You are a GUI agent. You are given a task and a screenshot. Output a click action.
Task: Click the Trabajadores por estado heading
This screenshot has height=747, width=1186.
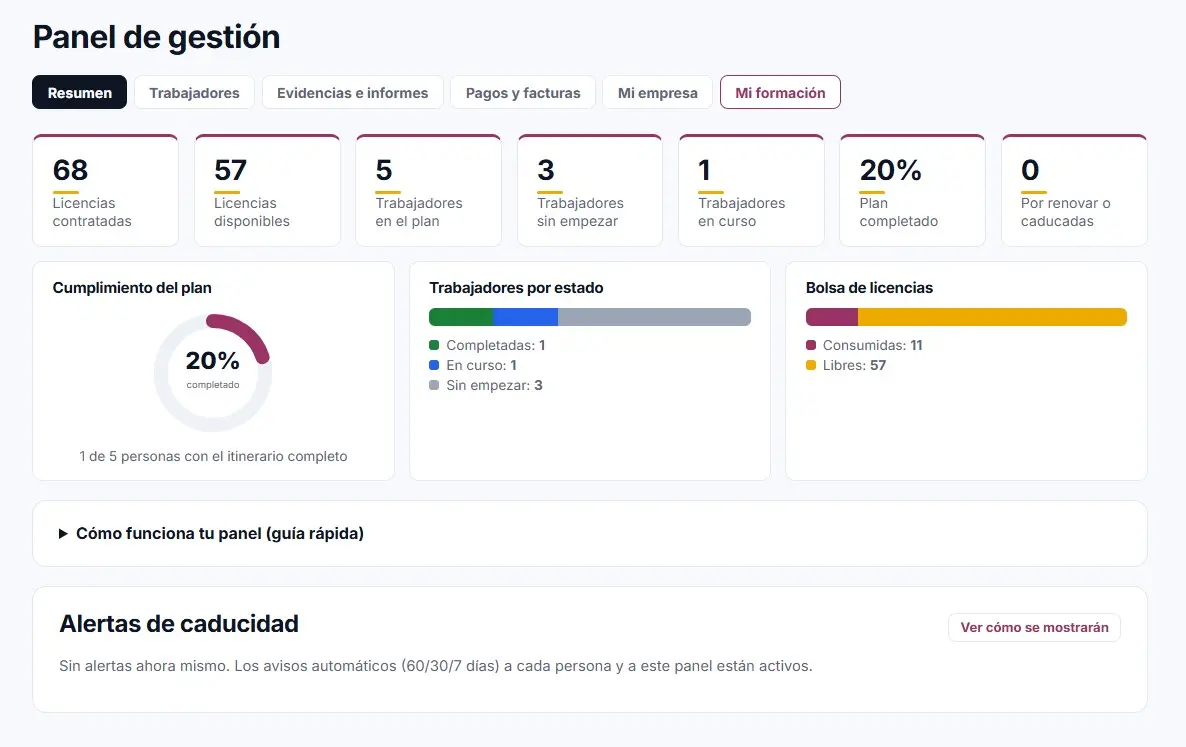[516, 288]
